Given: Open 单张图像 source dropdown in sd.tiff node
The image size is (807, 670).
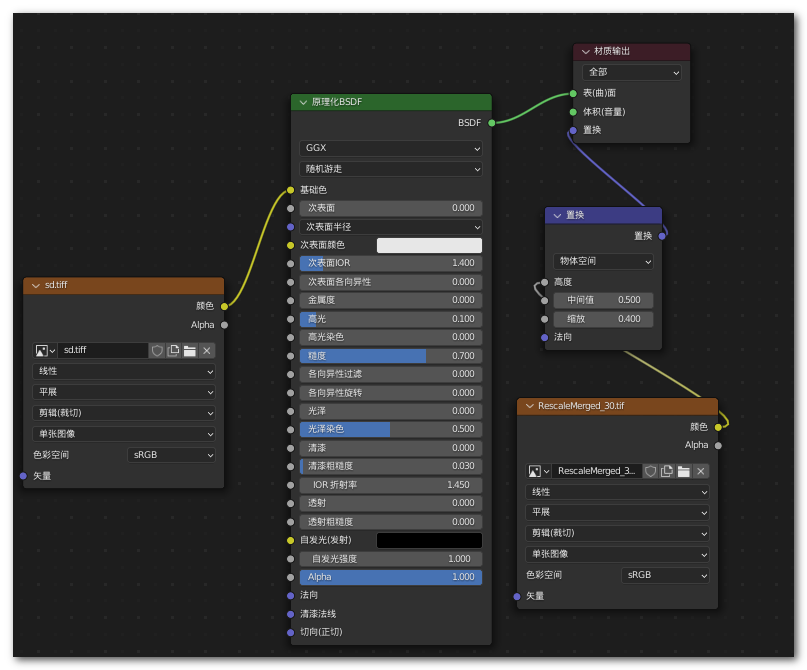Looking at the screenshot, I should (x=124, y=434).
